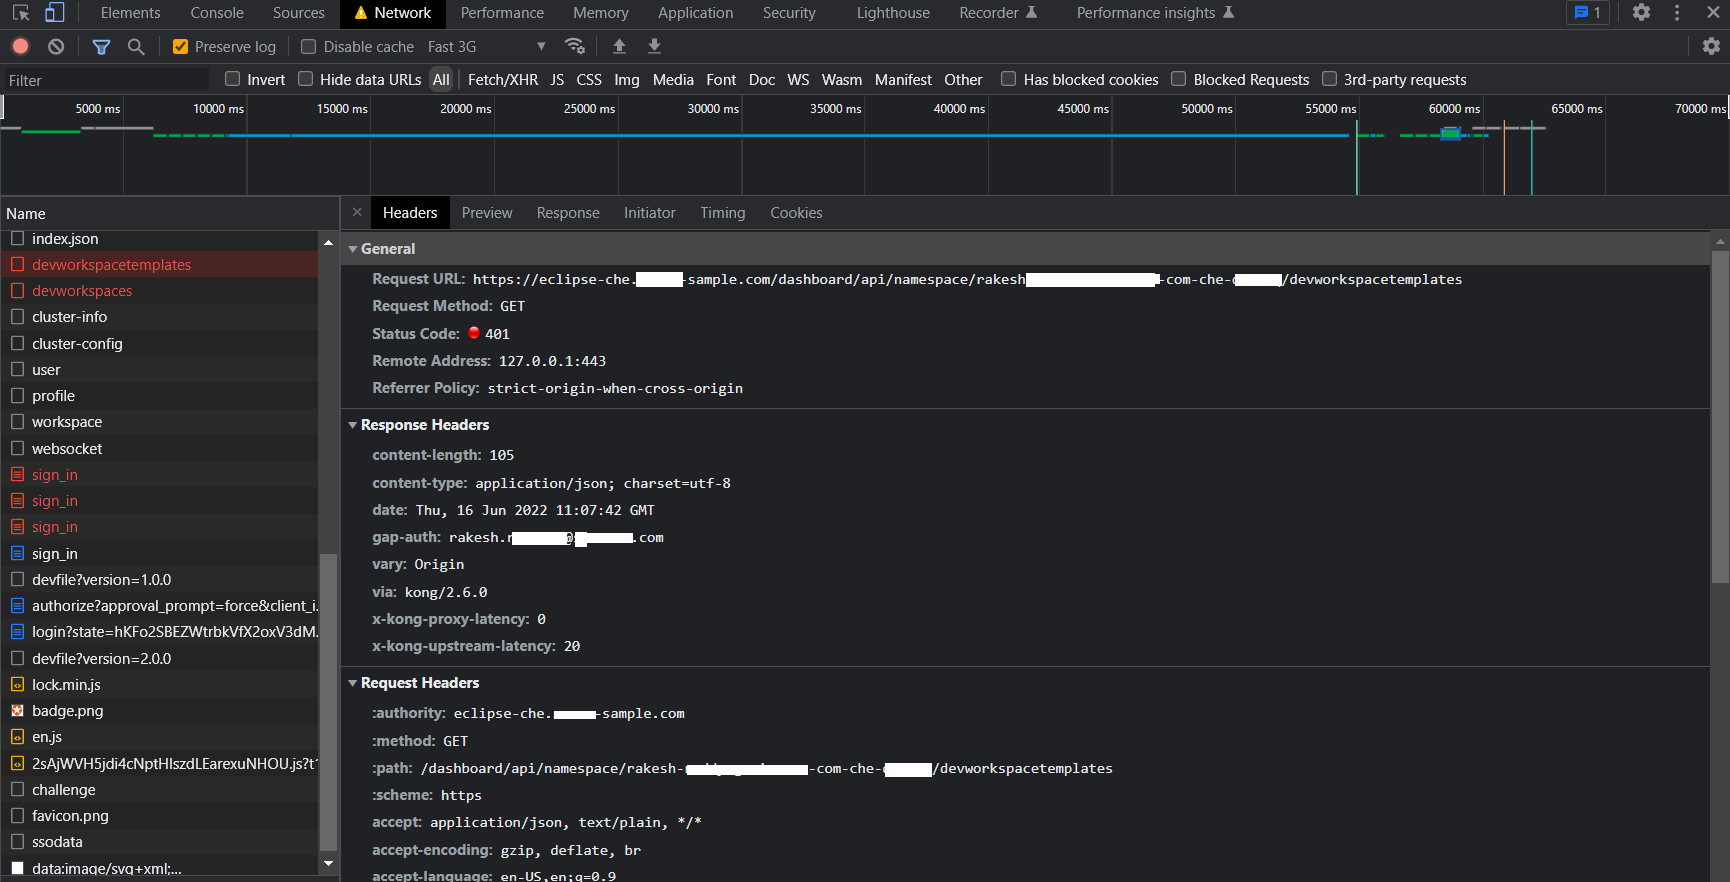This screenshot has height=882, width=1730.
Task: Open the DevTools kebab menu
Action: click(x=1677, y=13)
